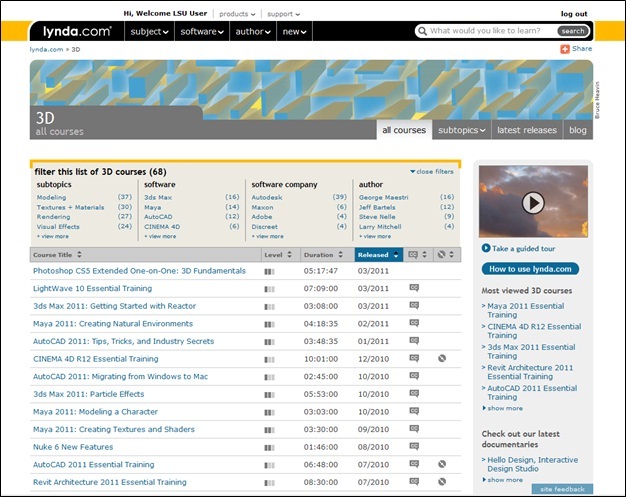The height and width of the screenshot is (498, 628).
Task: Click closed captioning icon for AutoCAD 2011 Essential Training
Action: [414, 464]
